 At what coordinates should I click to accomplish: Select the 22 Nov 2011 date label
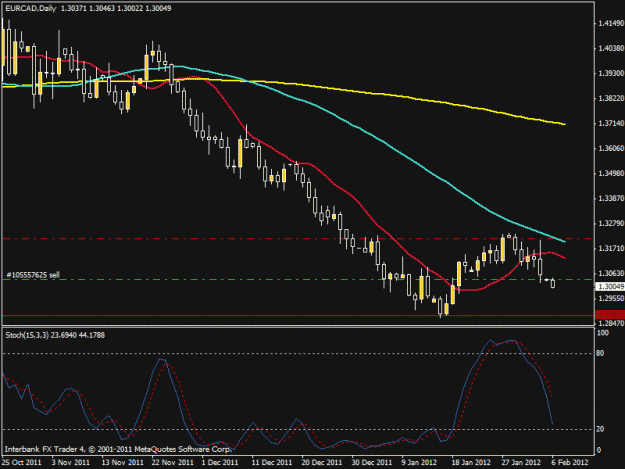pyautogui.click(x=172, y=462)
